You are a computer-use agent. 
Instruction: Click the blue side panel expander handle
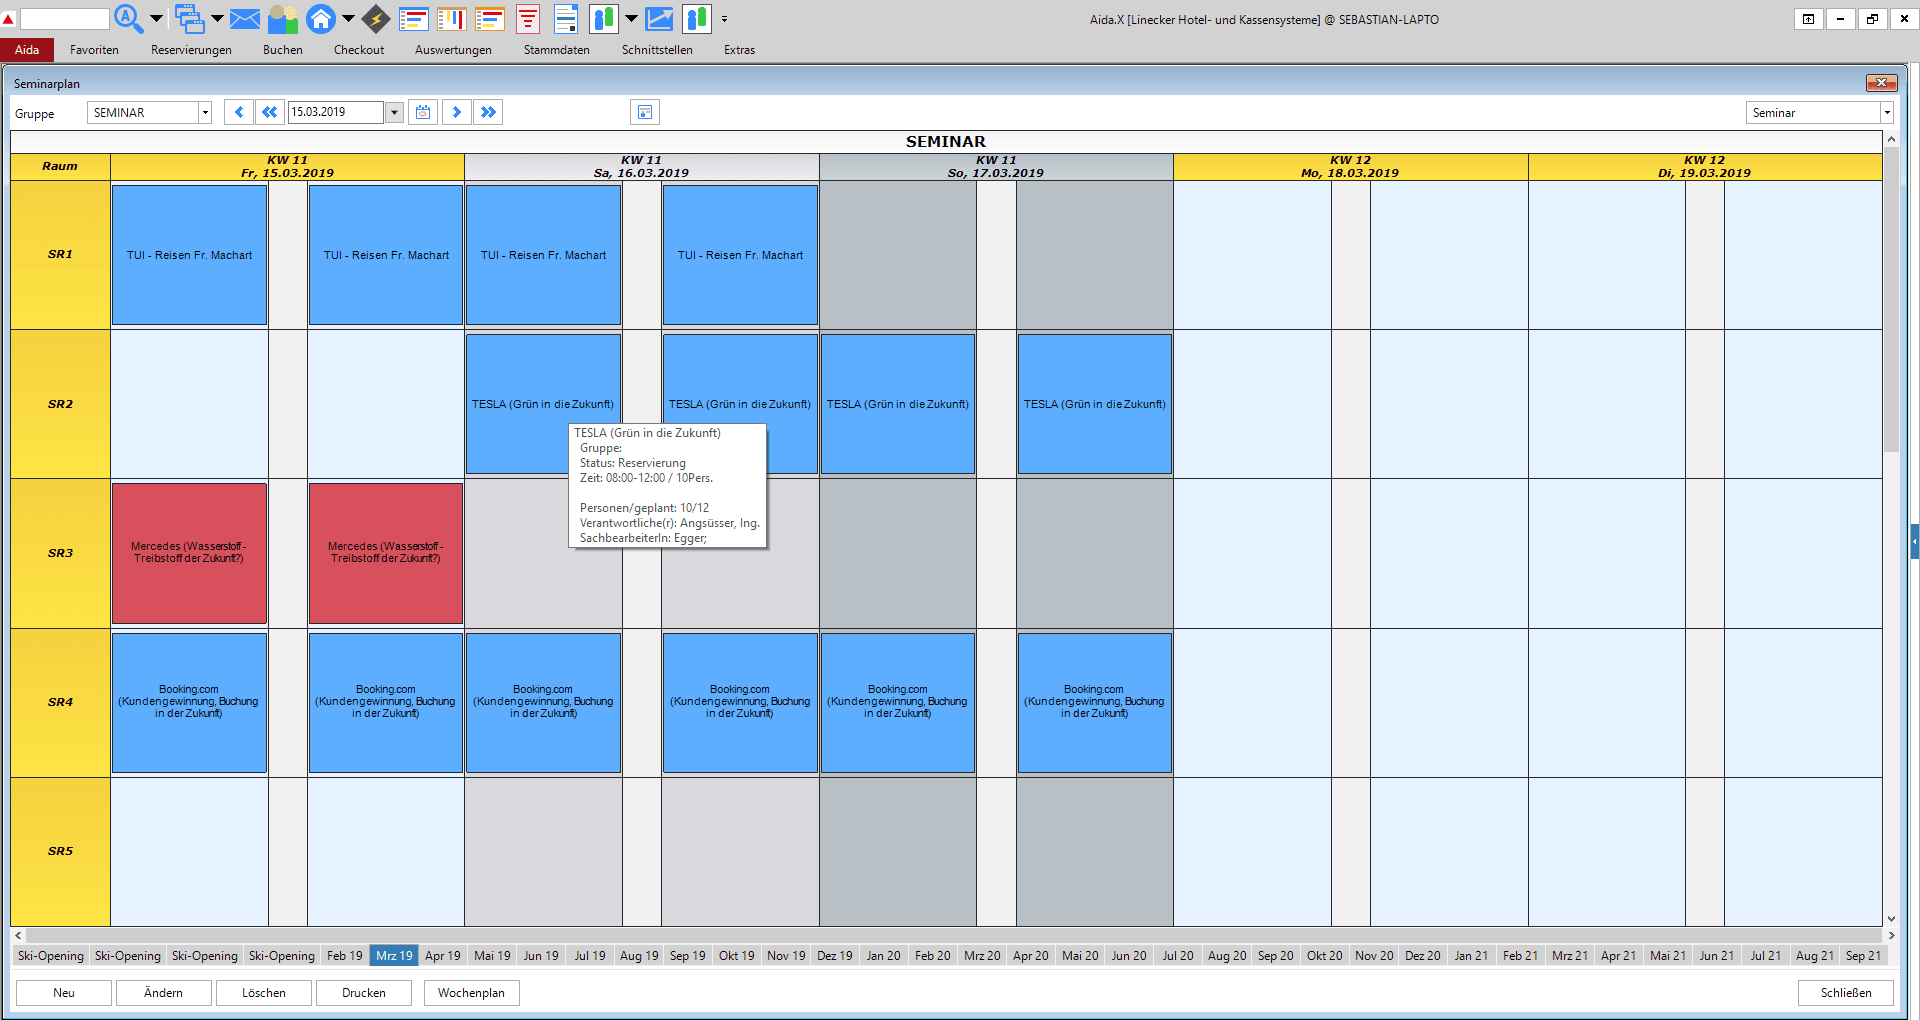pyautogui.click(x=1914, y=541)
